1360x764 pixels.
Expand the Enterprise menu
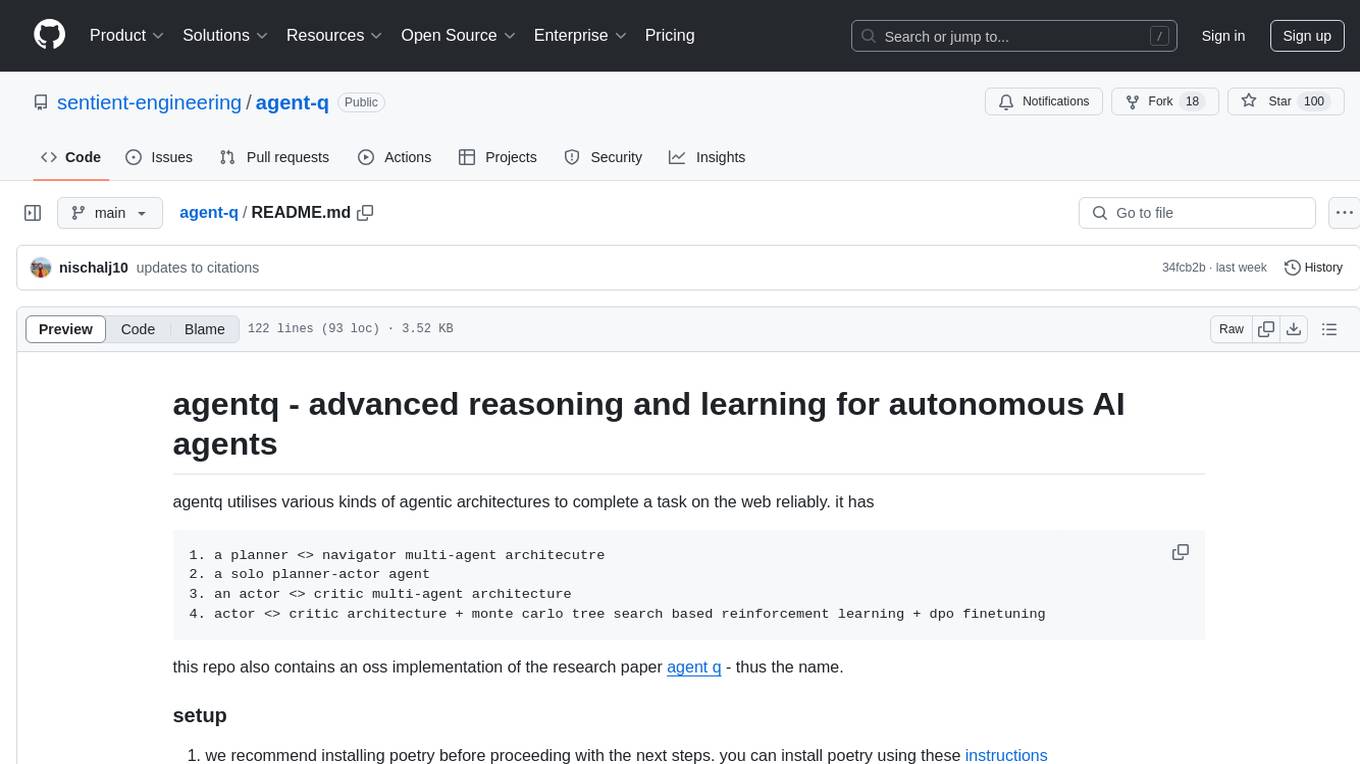coord(580,35)
